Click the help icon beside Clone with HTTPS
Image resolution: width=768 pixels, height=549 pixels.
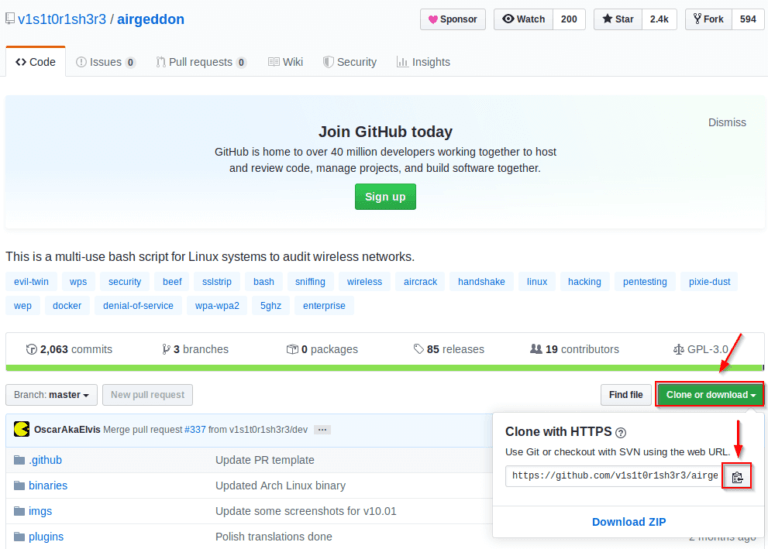tap(621, 433)
